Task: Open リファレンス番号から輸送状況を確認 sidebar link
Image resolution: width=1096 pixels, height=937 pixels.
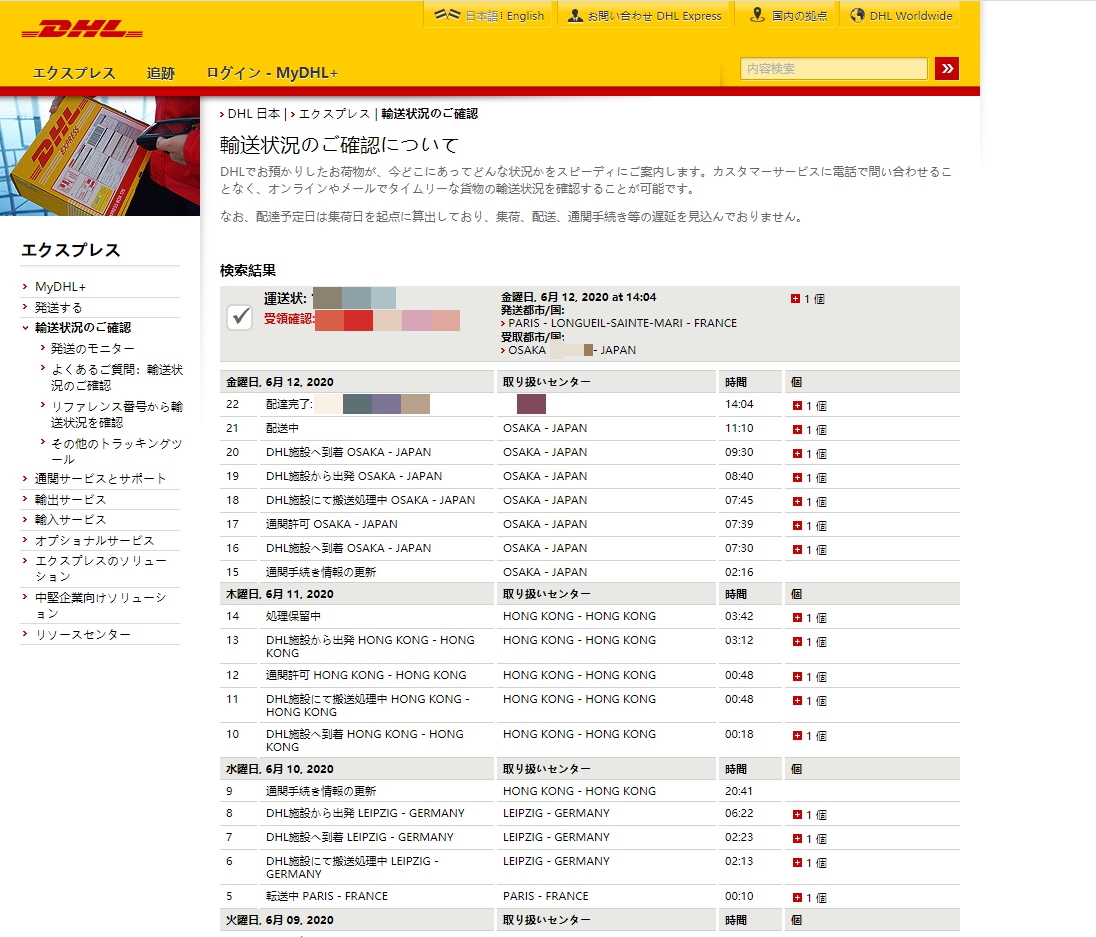Action: (117, 414)
